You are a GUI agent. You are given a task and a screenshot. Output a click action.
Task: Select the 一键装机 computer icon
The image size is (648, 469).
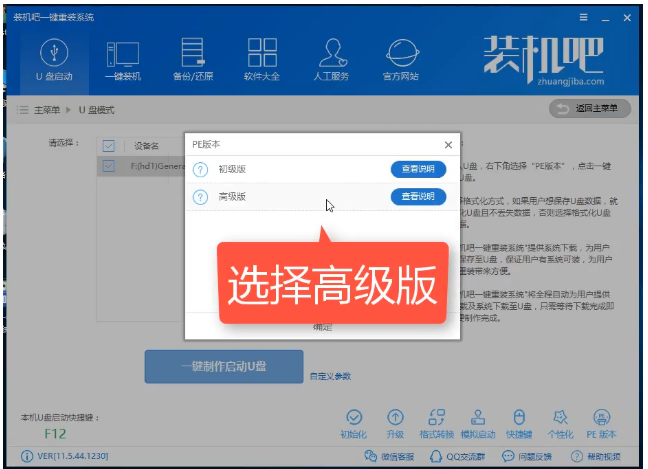tap(122, 55)
